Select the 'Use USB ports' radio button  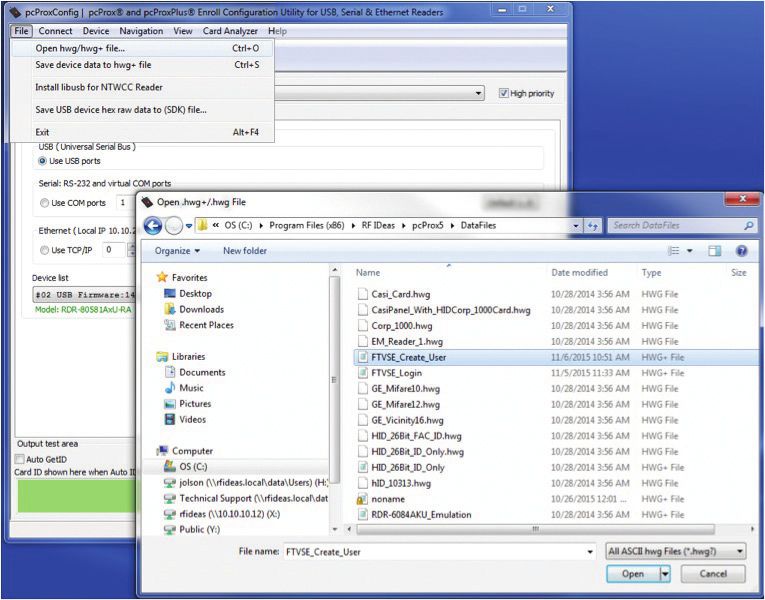(x=43, y=161)
